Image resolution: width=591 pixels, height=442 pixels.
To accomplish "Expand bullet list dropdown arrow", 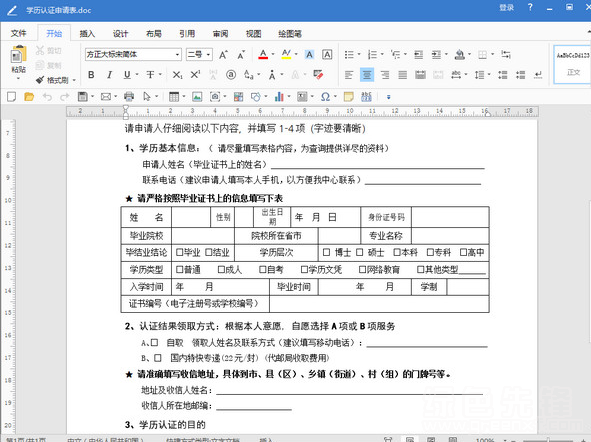I will pyautogui.click(x=359, y=55).
